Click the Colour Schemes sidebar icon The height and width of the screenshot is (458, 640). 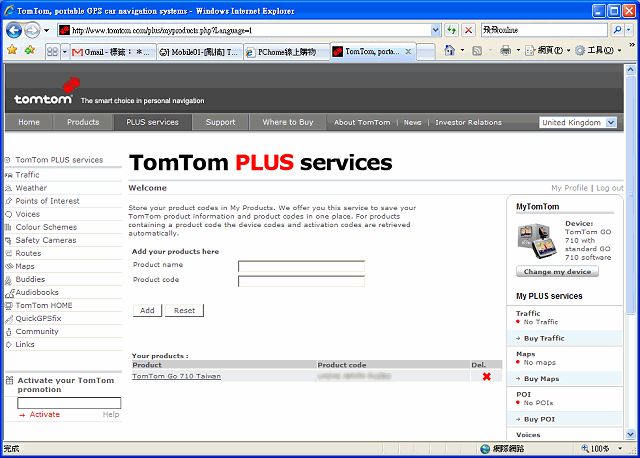pos(9,227)
